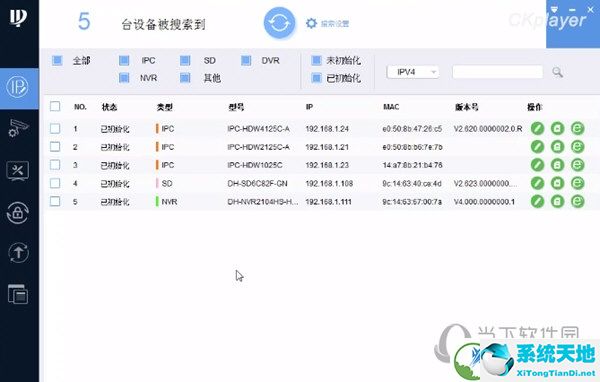Sort by NO. column header

coord(80,107)
